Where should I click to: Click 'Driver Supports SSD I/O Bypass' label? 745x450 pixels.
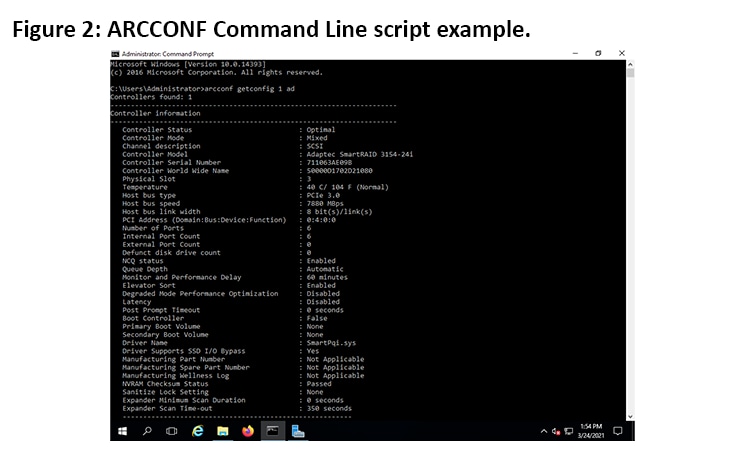(x=184, y=351)
